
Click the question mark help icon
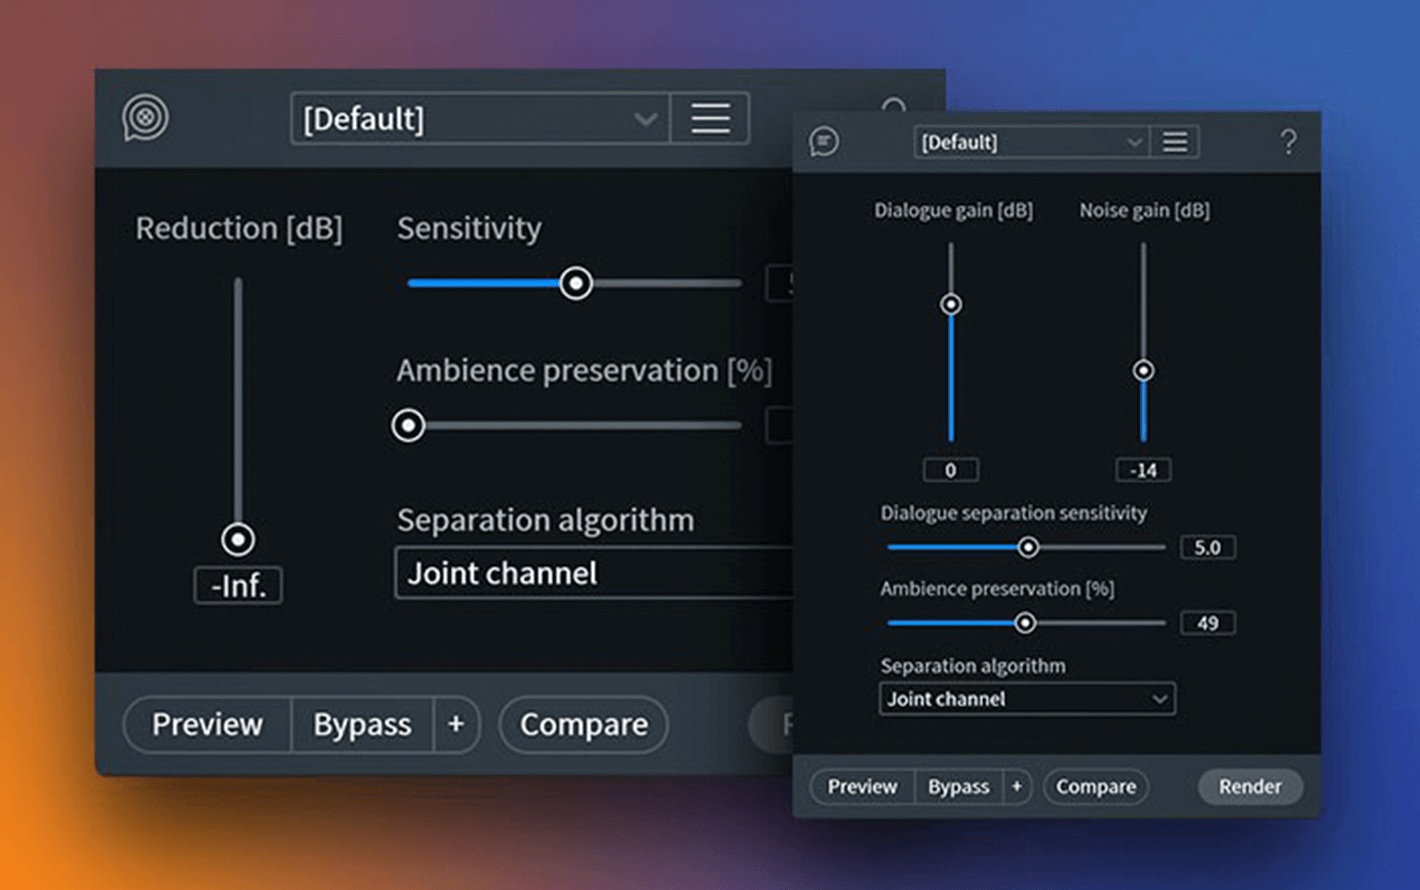click(1288, 142)
